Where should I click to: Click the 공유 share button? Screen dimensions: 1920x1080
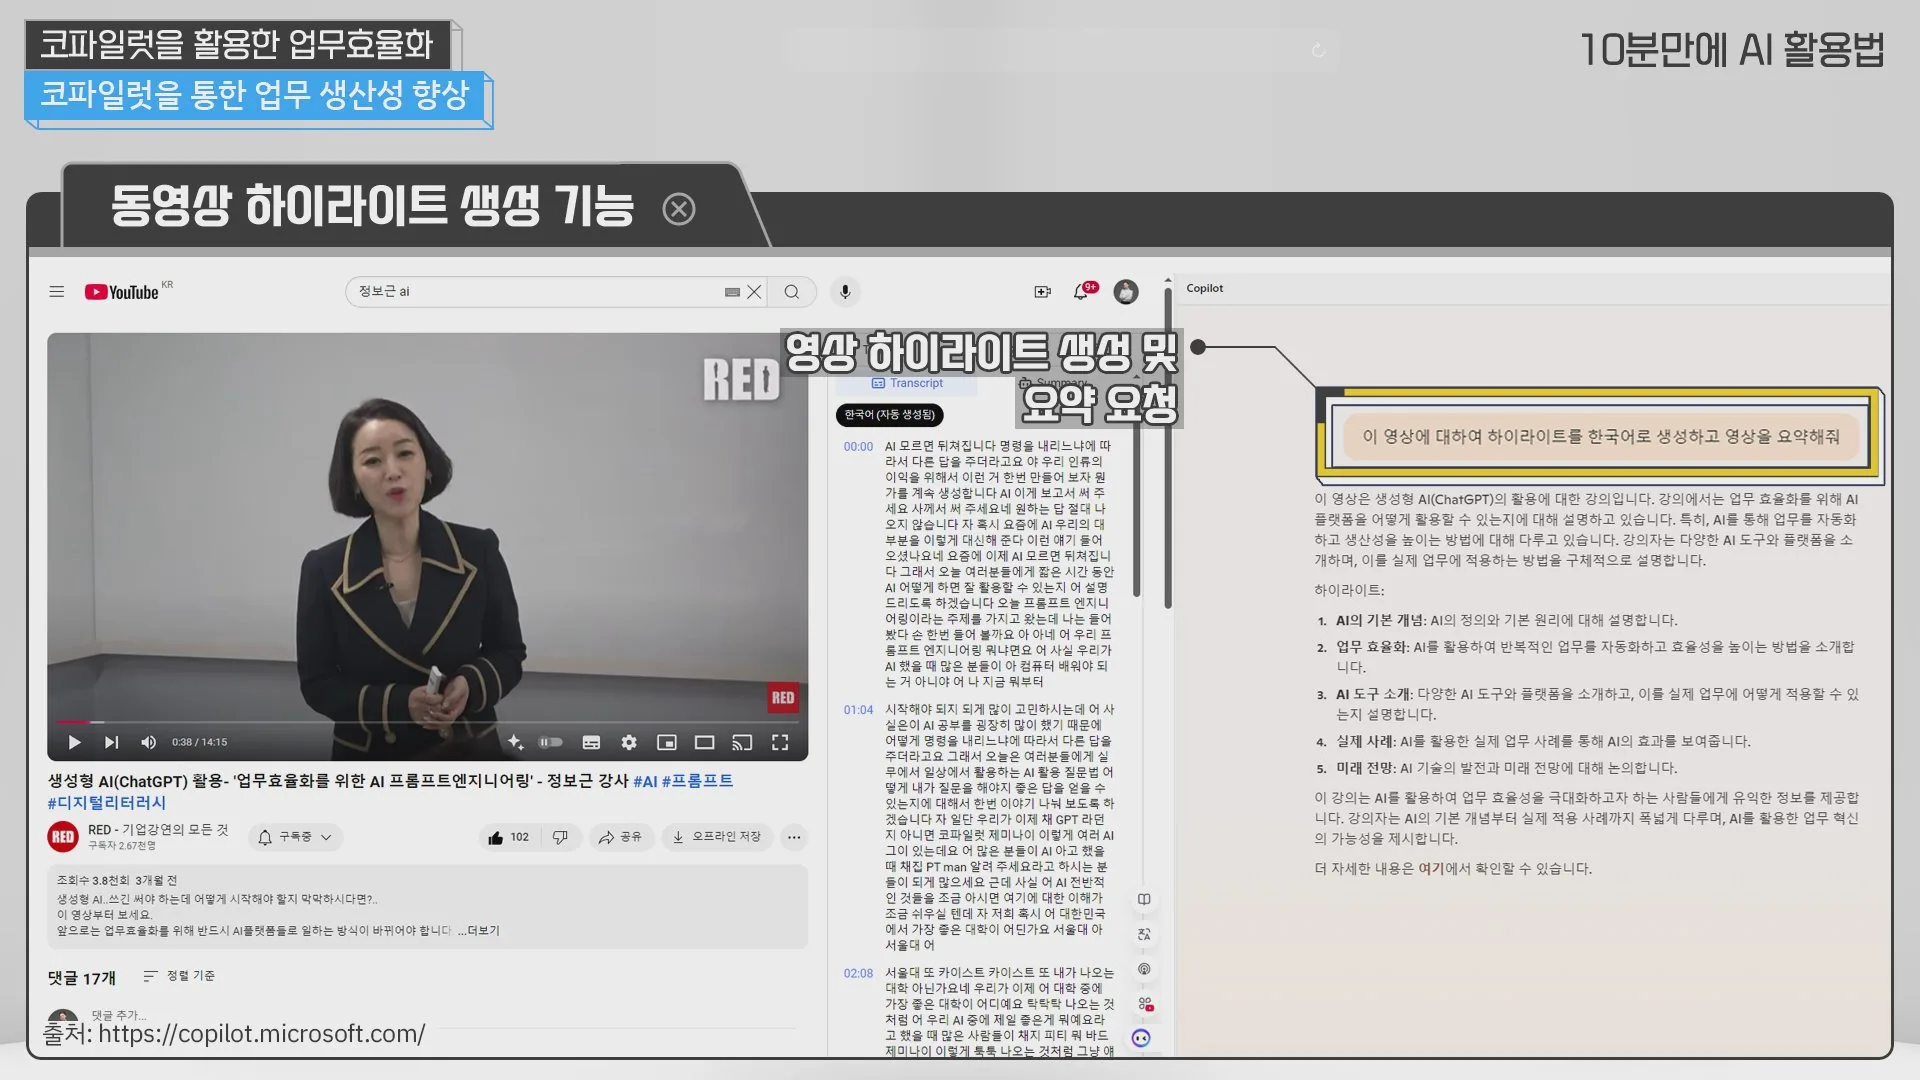coord(620,837)
